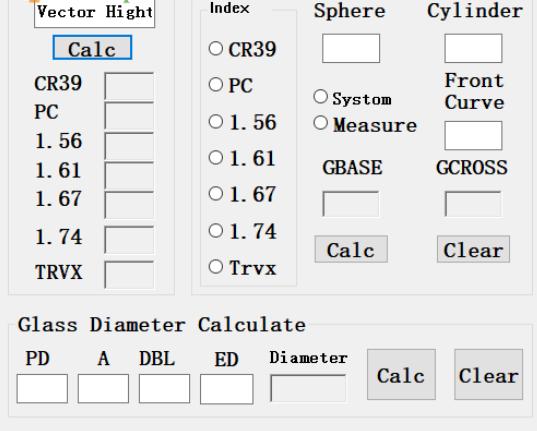
Task: Select the PC index radio button
Action: coord(216,84)
